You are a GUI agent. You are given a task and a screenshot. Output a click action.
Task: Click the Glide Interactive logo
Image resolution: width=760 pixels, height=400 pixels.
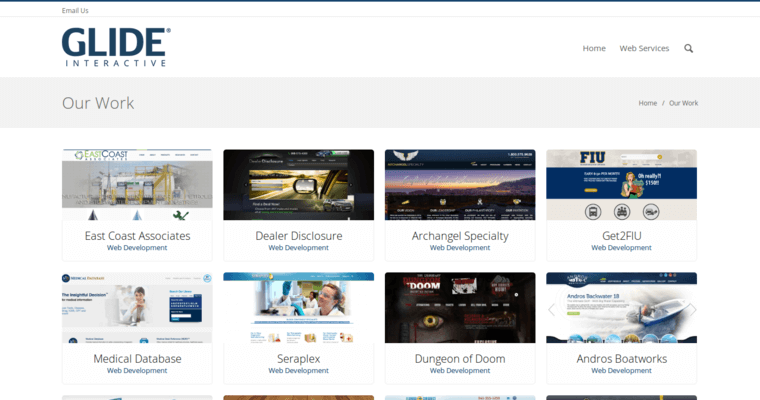point(116,47)
